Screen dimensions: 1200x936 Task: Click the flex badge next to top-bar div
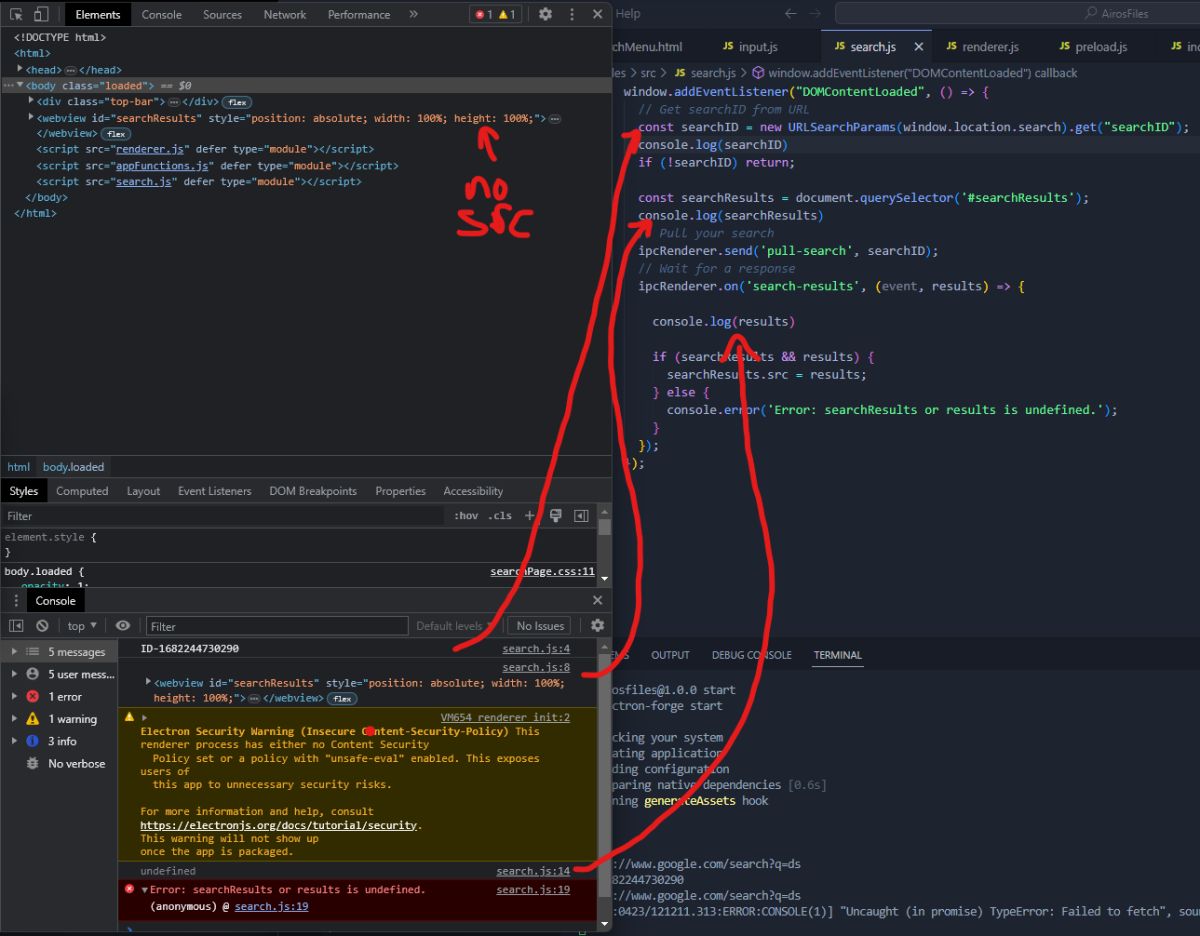[x=237, y=102]
